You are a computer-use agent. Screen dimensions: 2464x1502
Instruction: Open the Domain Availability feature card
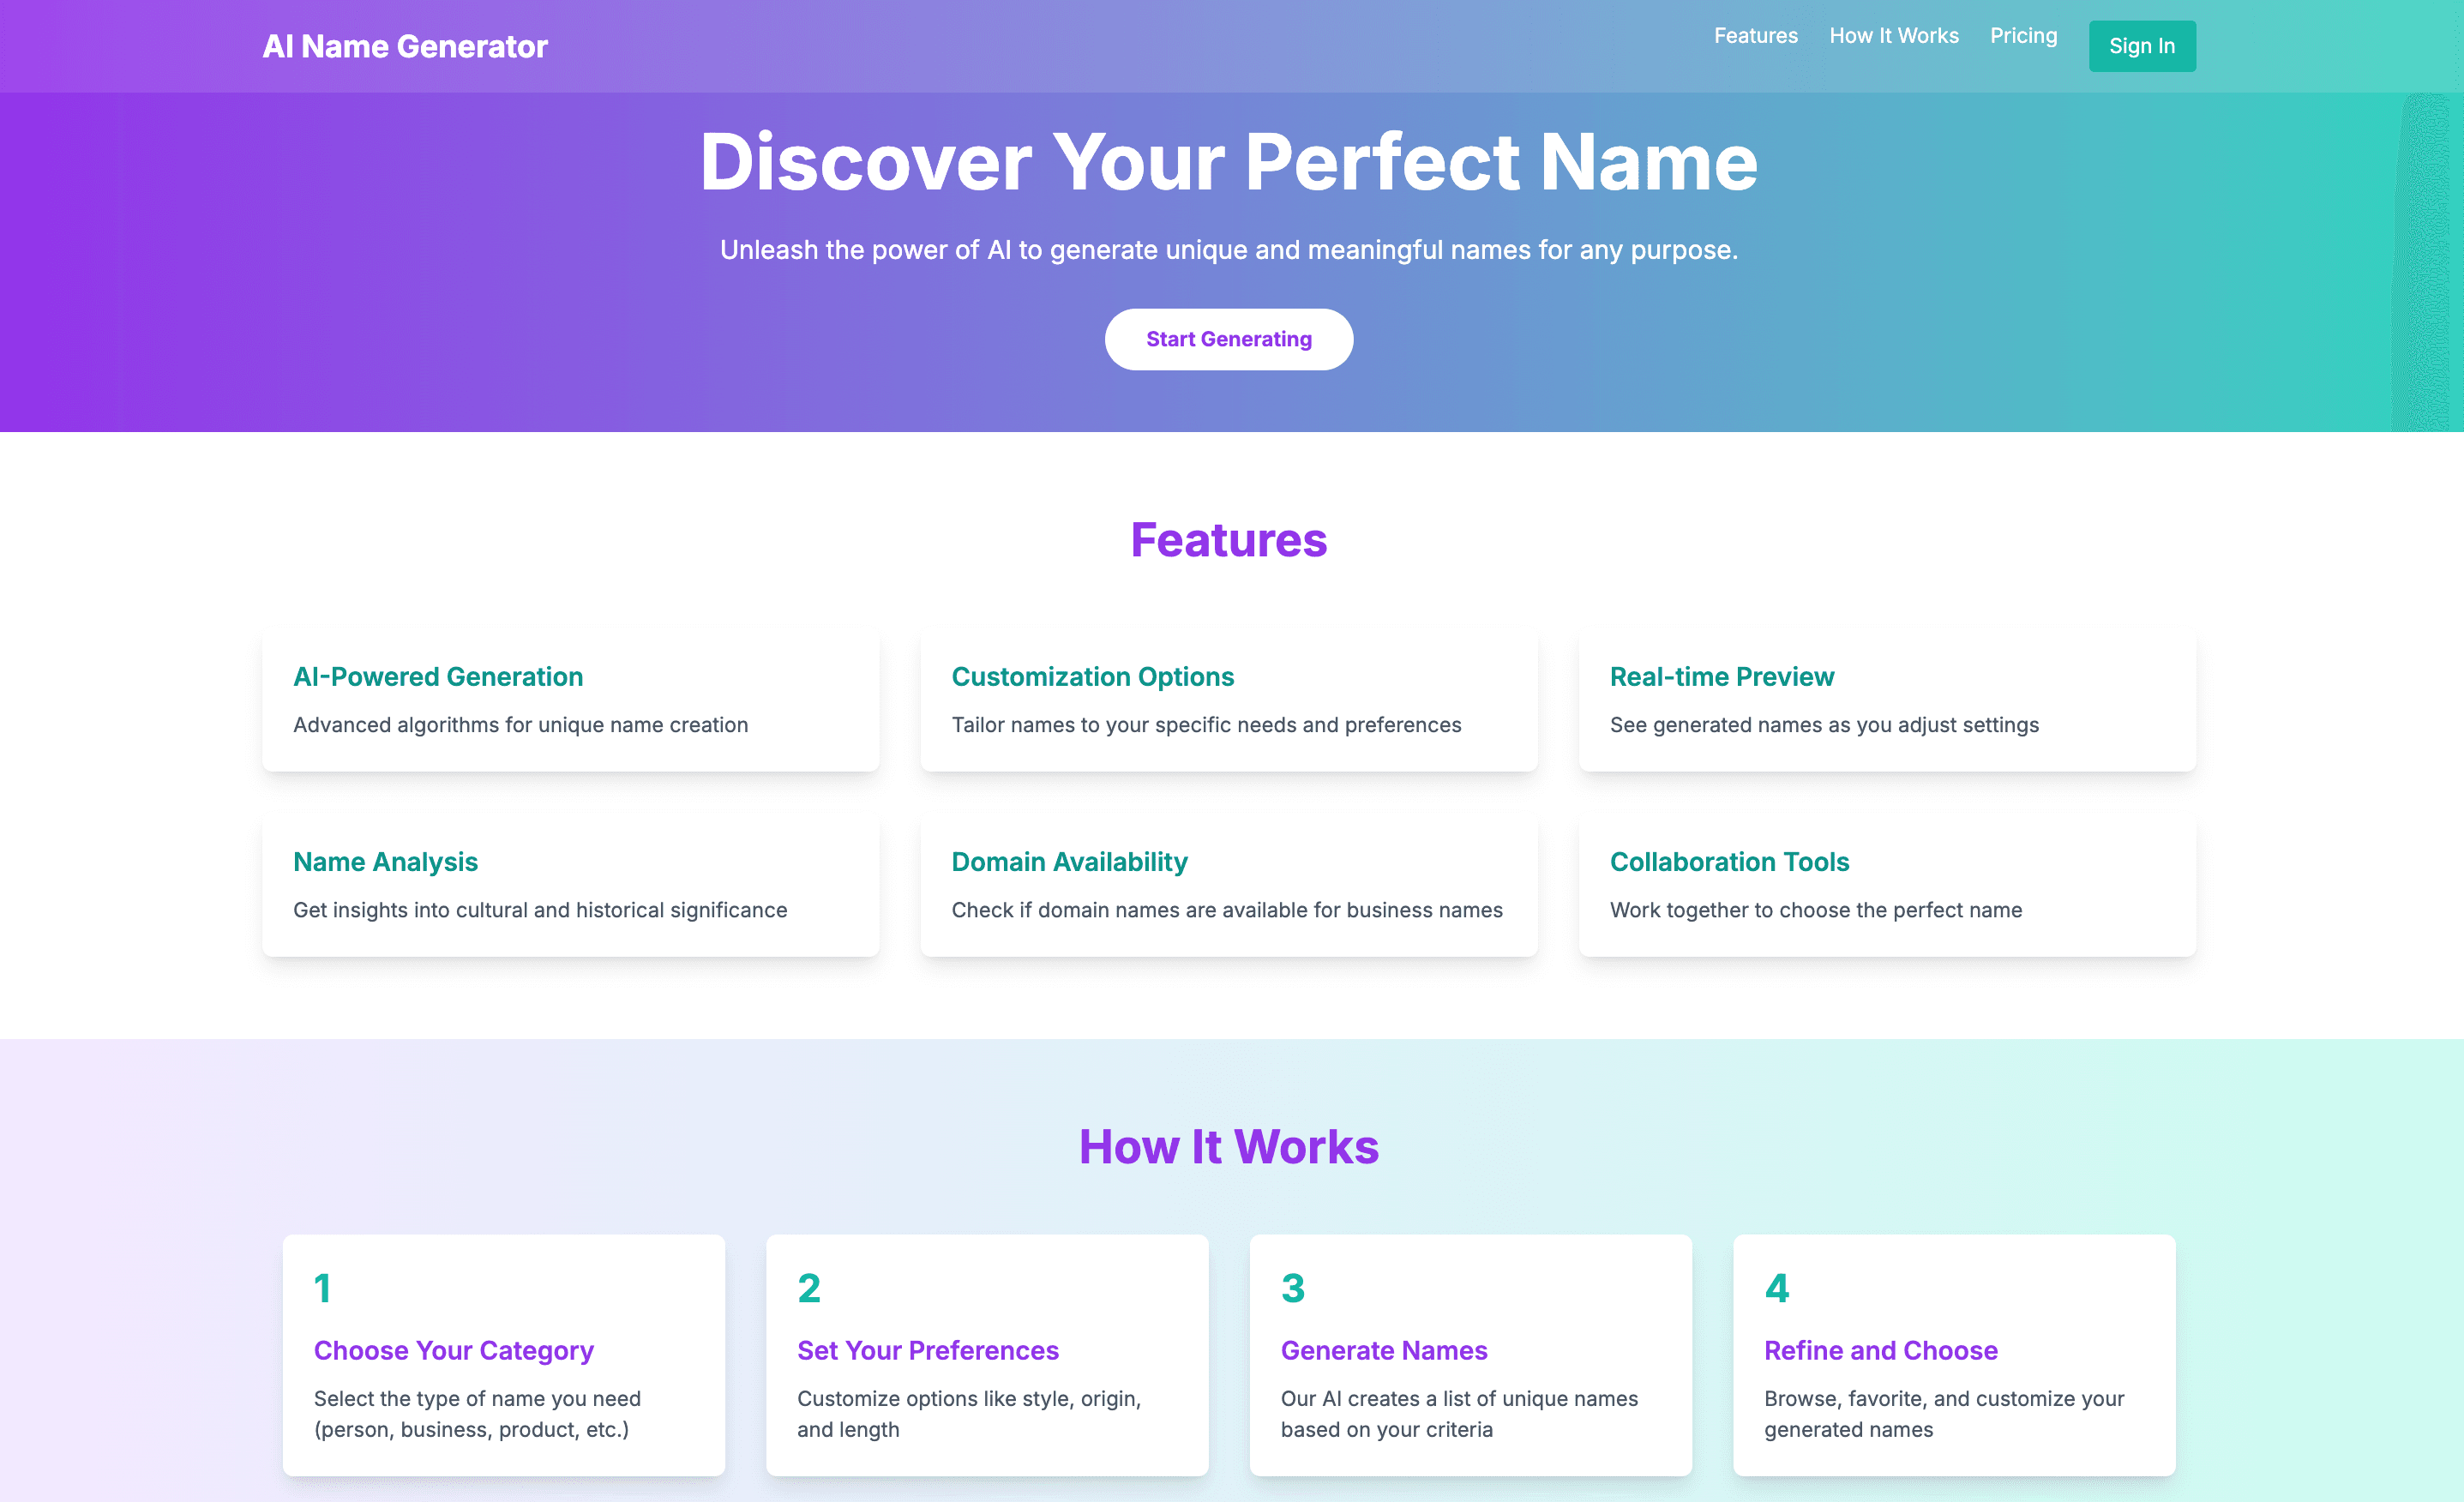pos(1228,885)
